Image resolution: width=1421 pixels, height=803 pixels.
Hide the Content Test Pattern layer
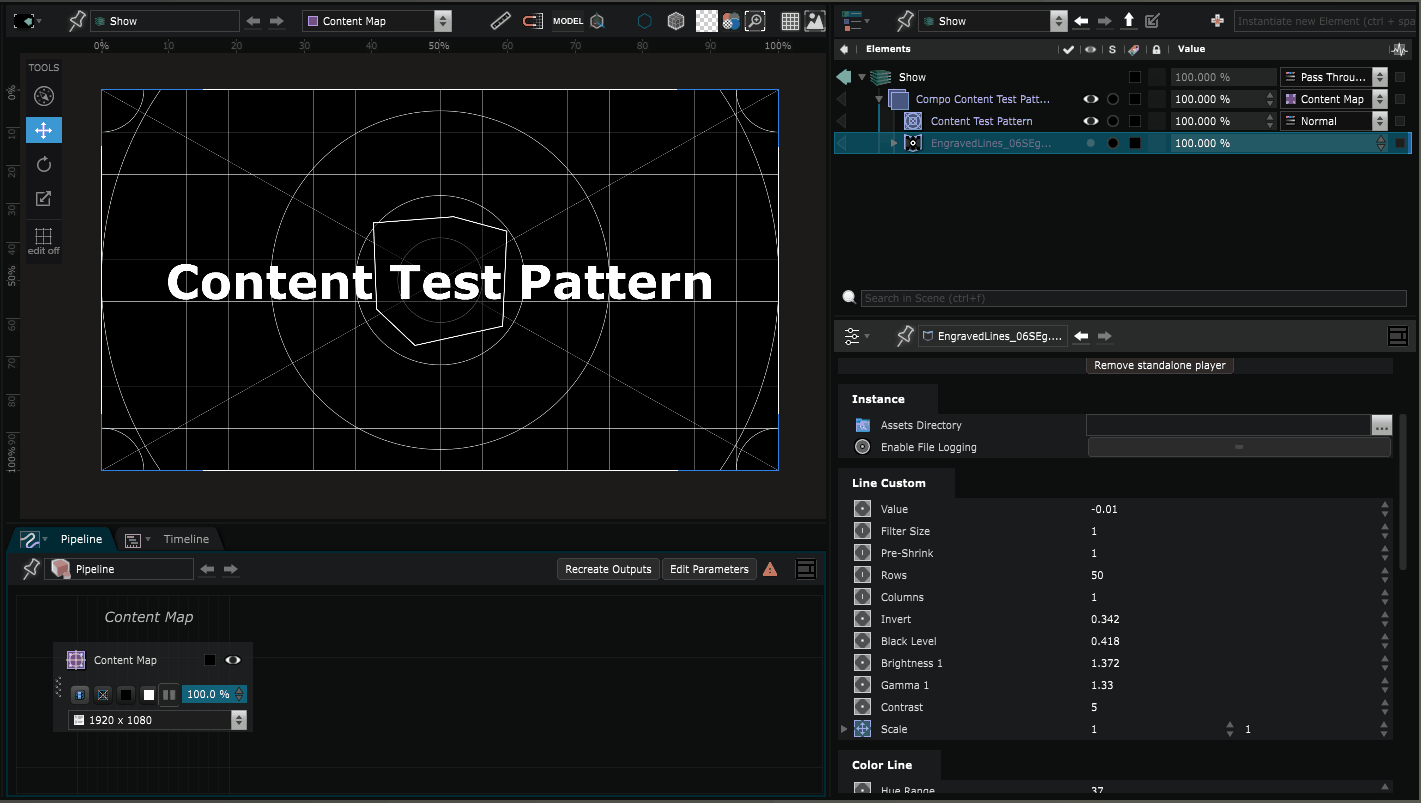pyautogui.click(x=1091, y=121)
